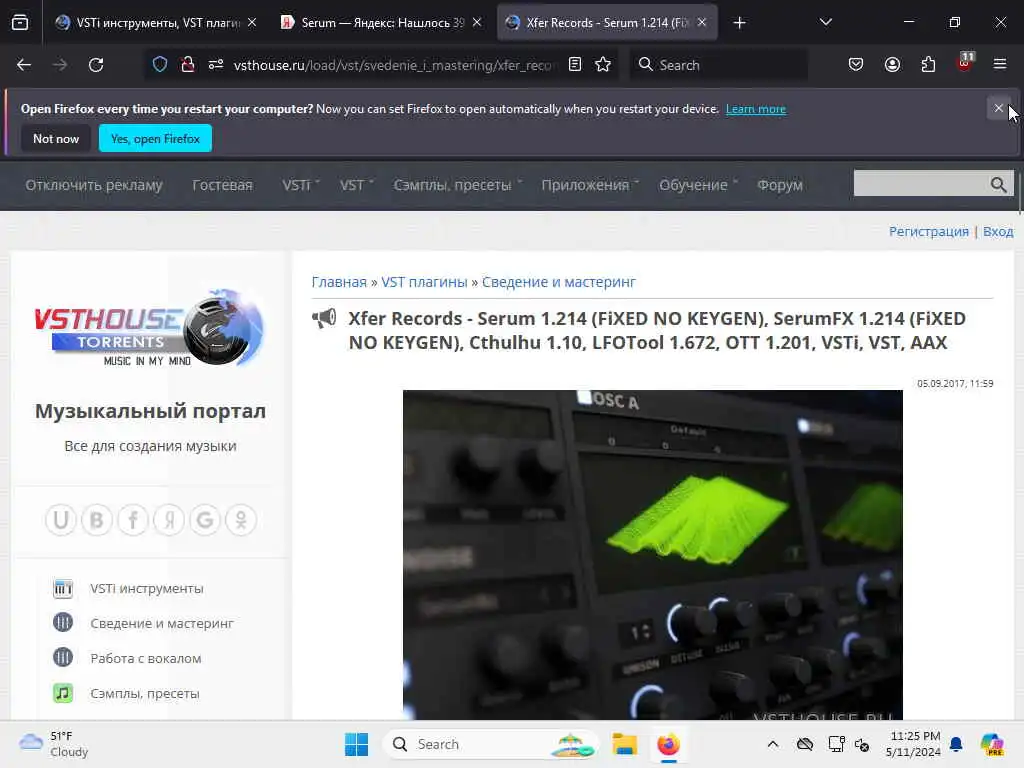Click the Facebook social login icon
Viewport: 1024px width, 768px height.
133,520
